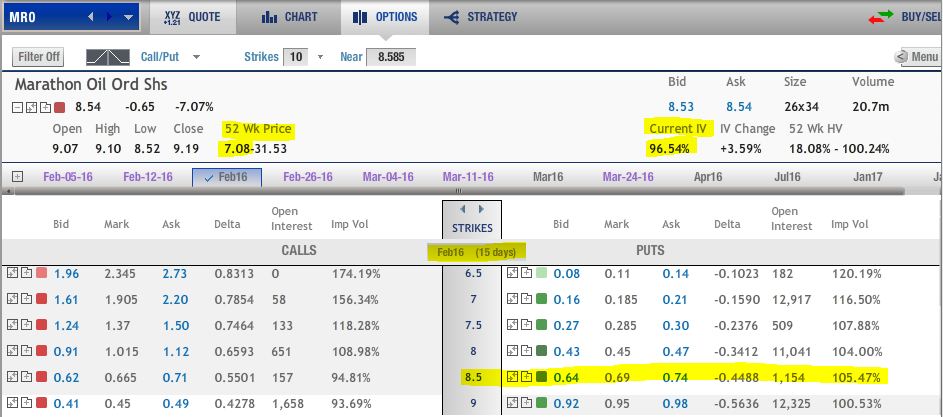Screen dimensions: 943x417
Task: Click the Buy/Sell arrows icon
Action: [x=880, y=17]
